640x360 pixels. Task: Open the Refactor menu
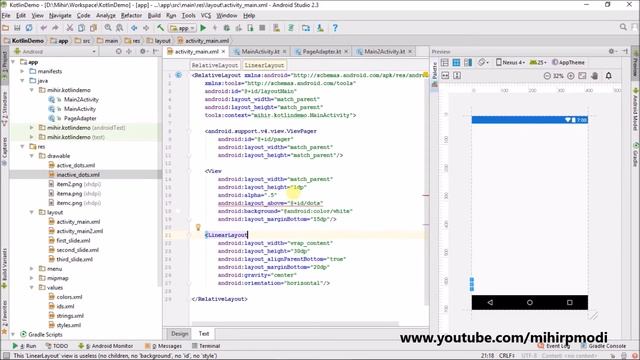[131, 16]
